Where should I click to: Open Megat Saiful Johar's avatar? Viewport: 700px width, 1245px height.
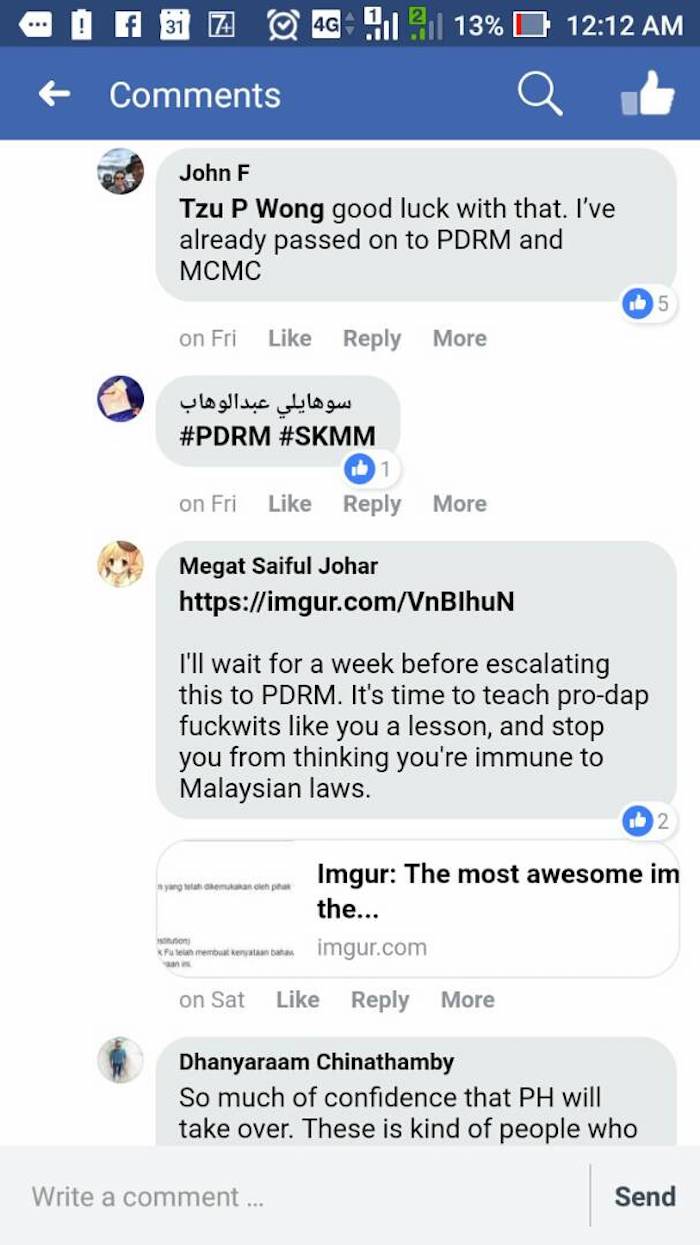120,564
